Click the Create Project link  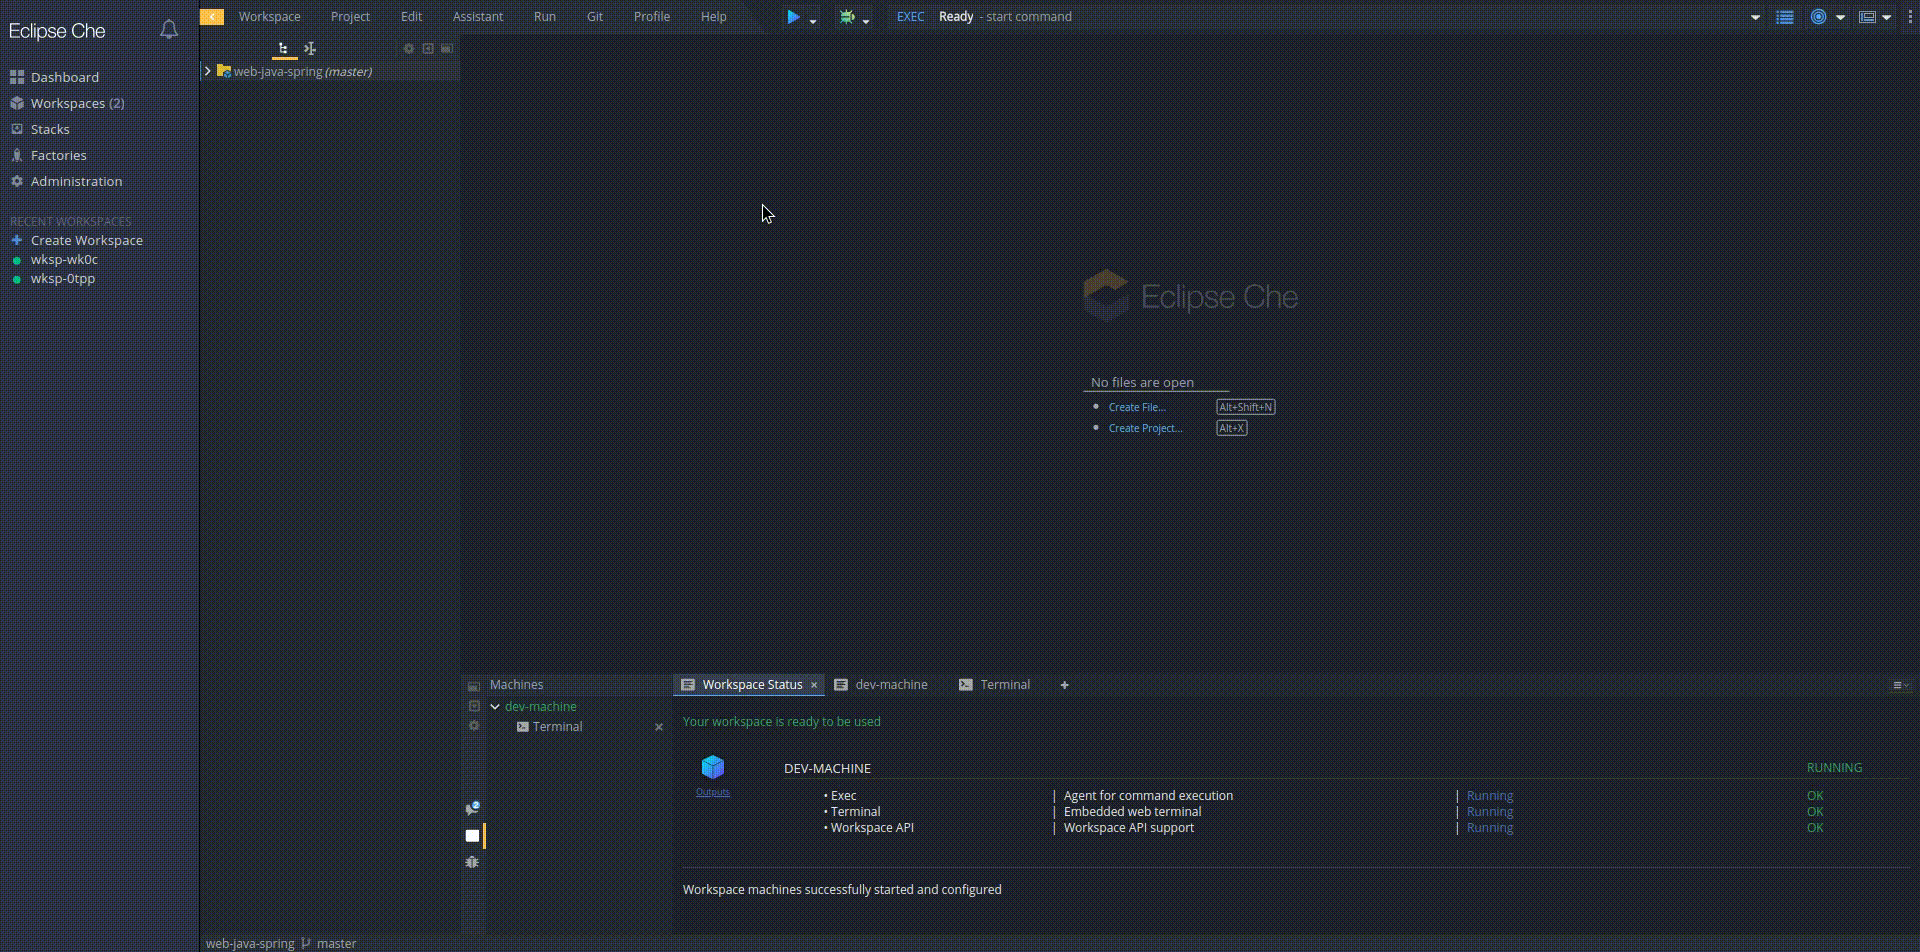pyautogui.click(x=1147, y=428)
